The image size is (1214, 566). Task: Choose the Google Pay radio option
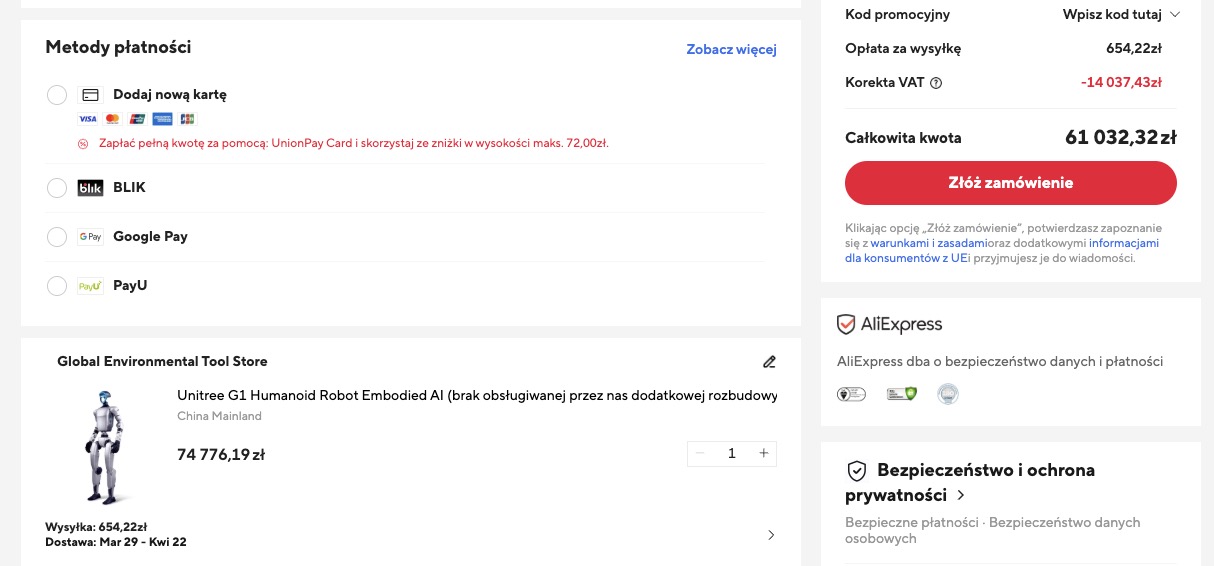pyautogui.click(x=57, y=237)
